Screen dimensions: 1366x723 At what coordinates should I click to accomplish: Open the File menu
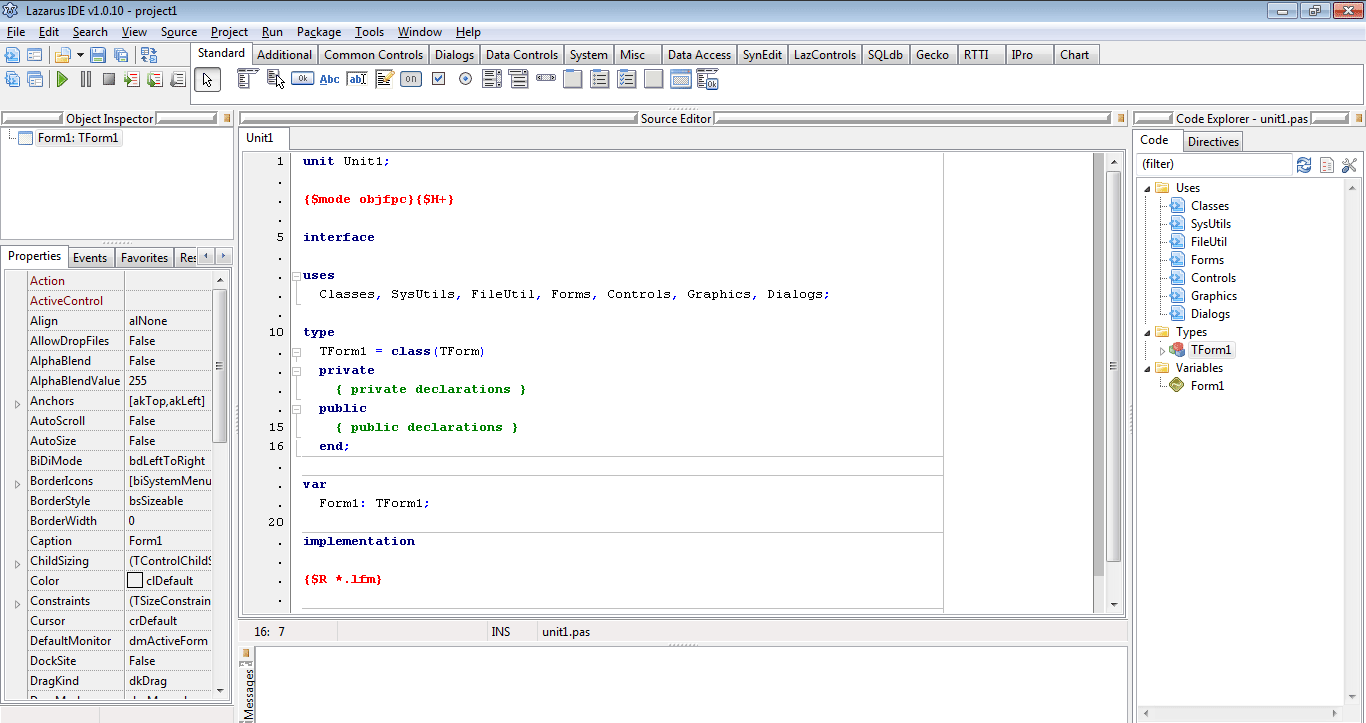pyautogui.click(x=15, y=32)
